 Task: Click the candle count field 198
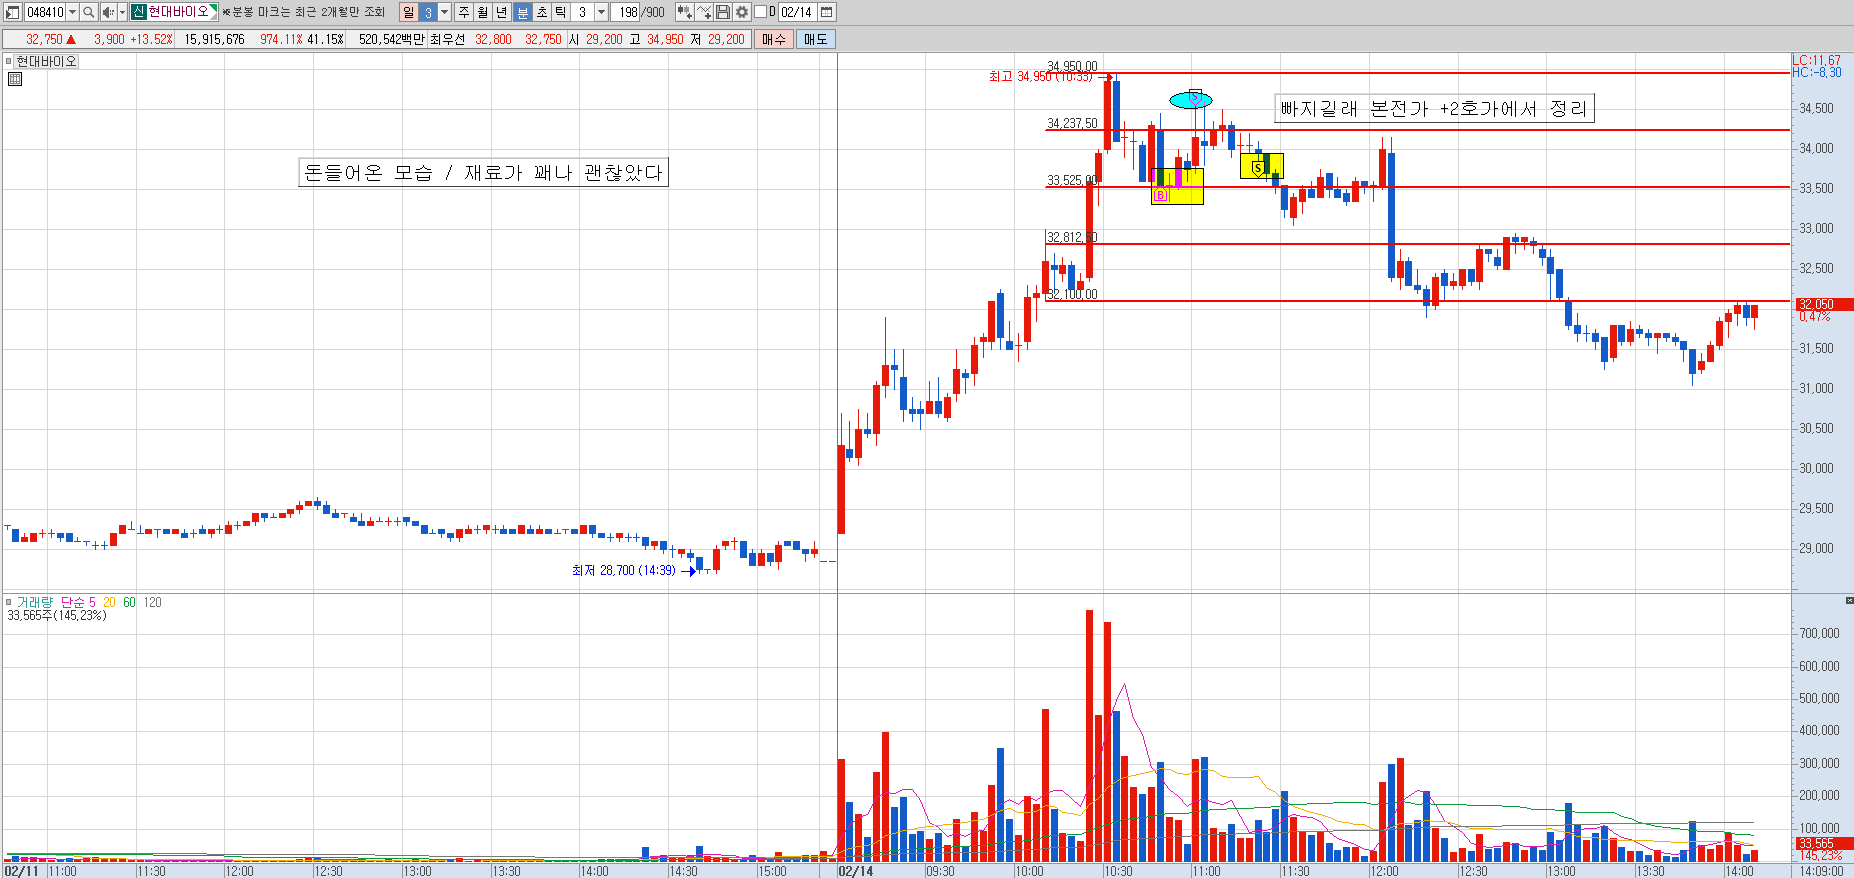[x=627, y=12]
